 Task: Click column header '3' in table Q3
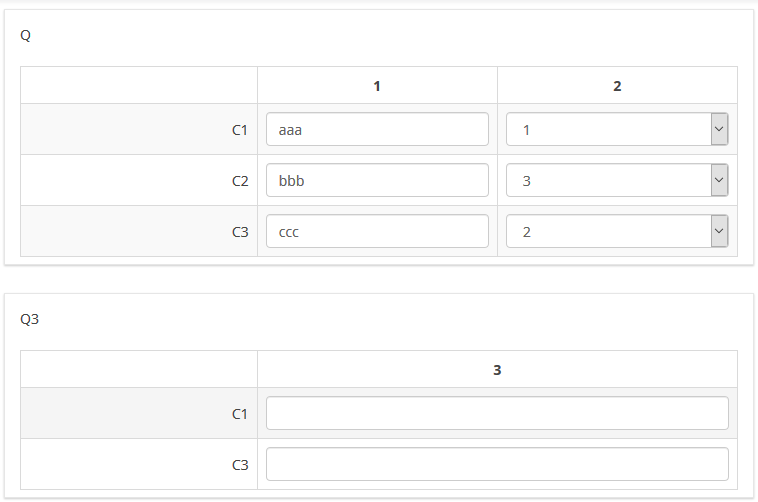coord(497,370)
